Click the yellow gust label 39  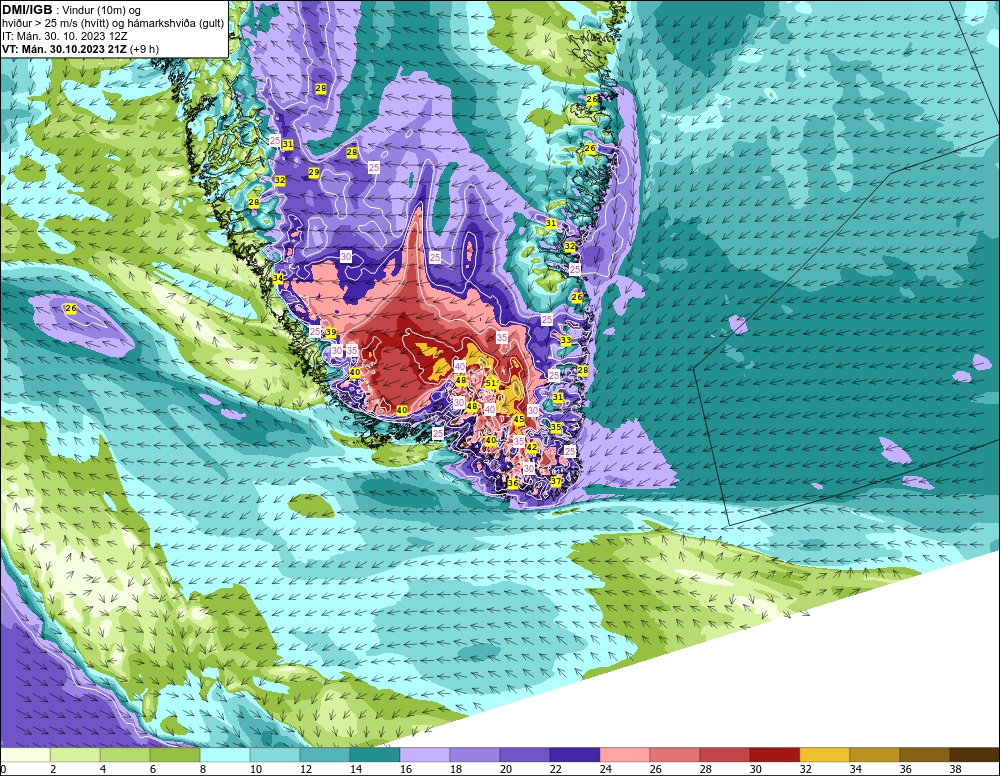click(x=331, y=332)
